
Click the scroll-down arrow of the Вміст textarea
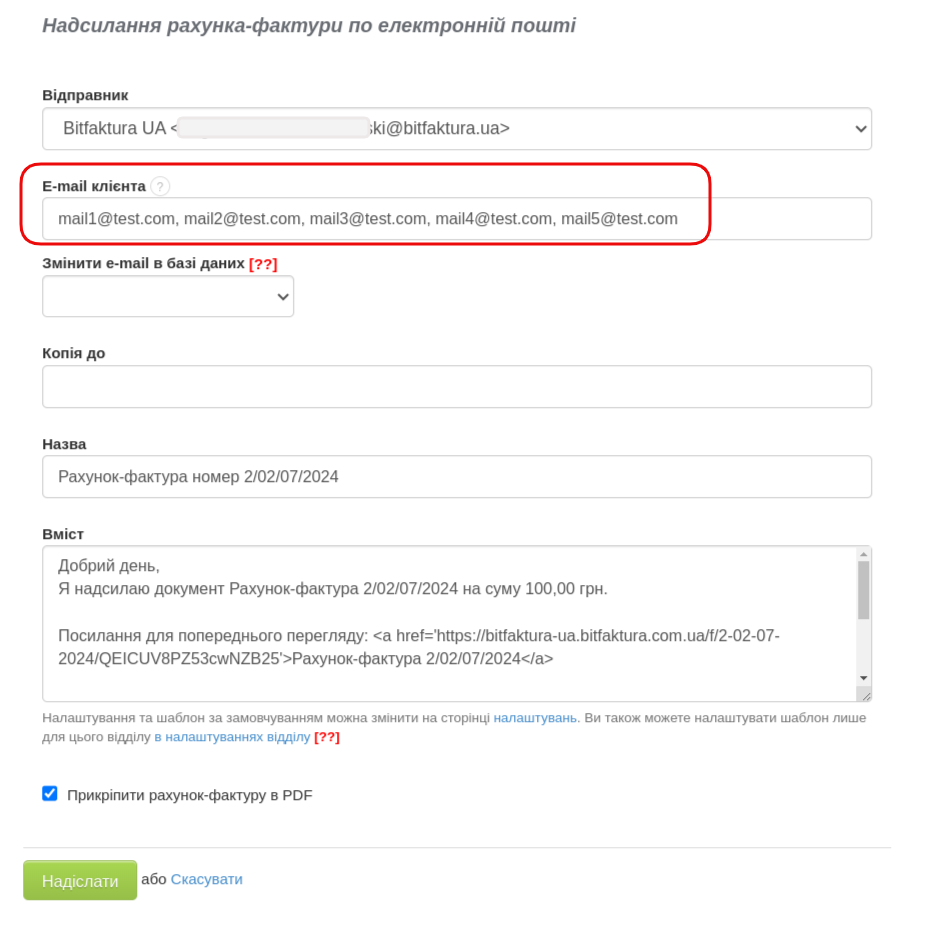pos(864,678)
